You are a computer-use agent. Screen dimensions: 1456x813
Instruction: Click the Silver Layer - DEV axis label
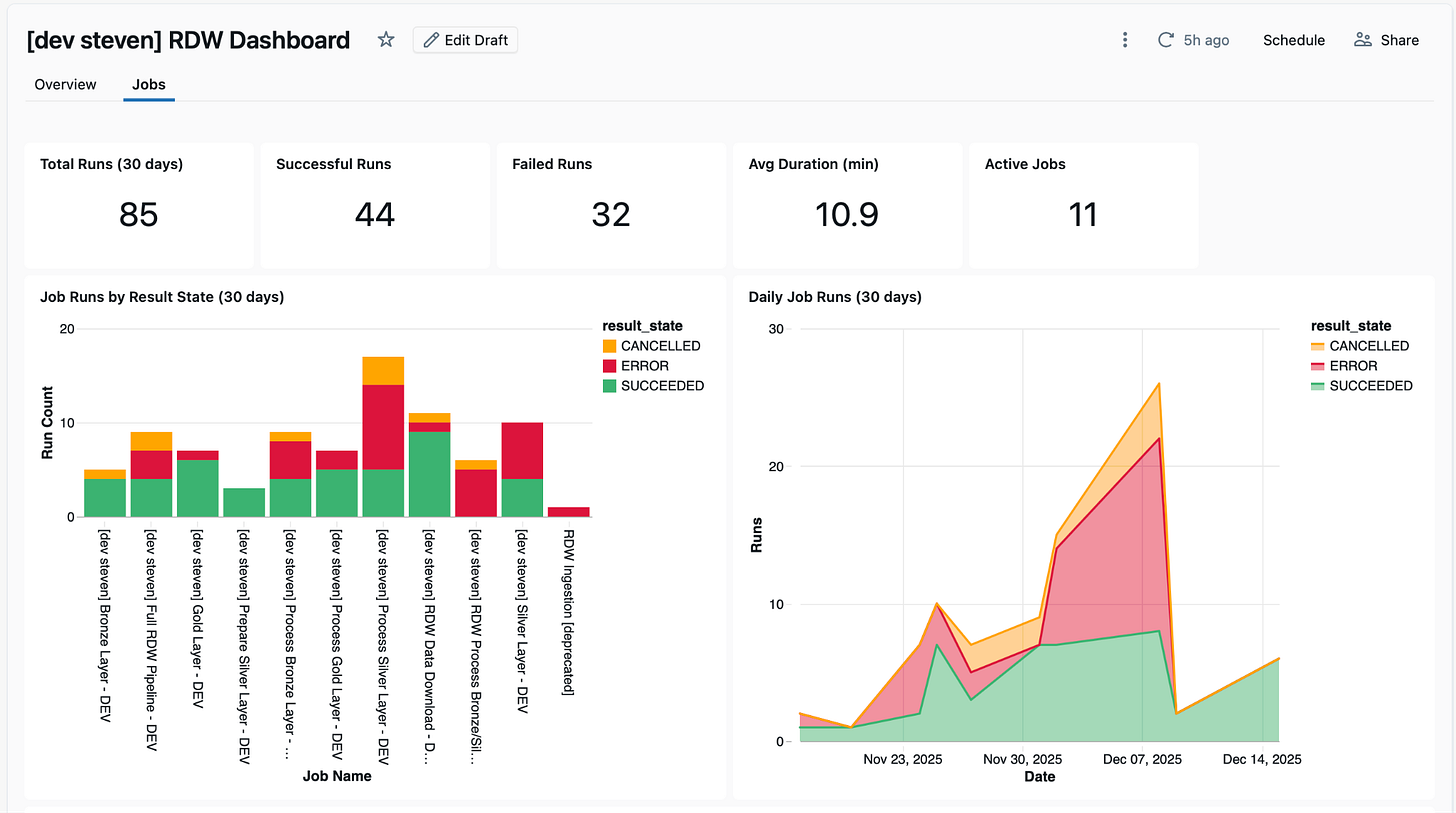pyautogui.click(x=522, y=620)
